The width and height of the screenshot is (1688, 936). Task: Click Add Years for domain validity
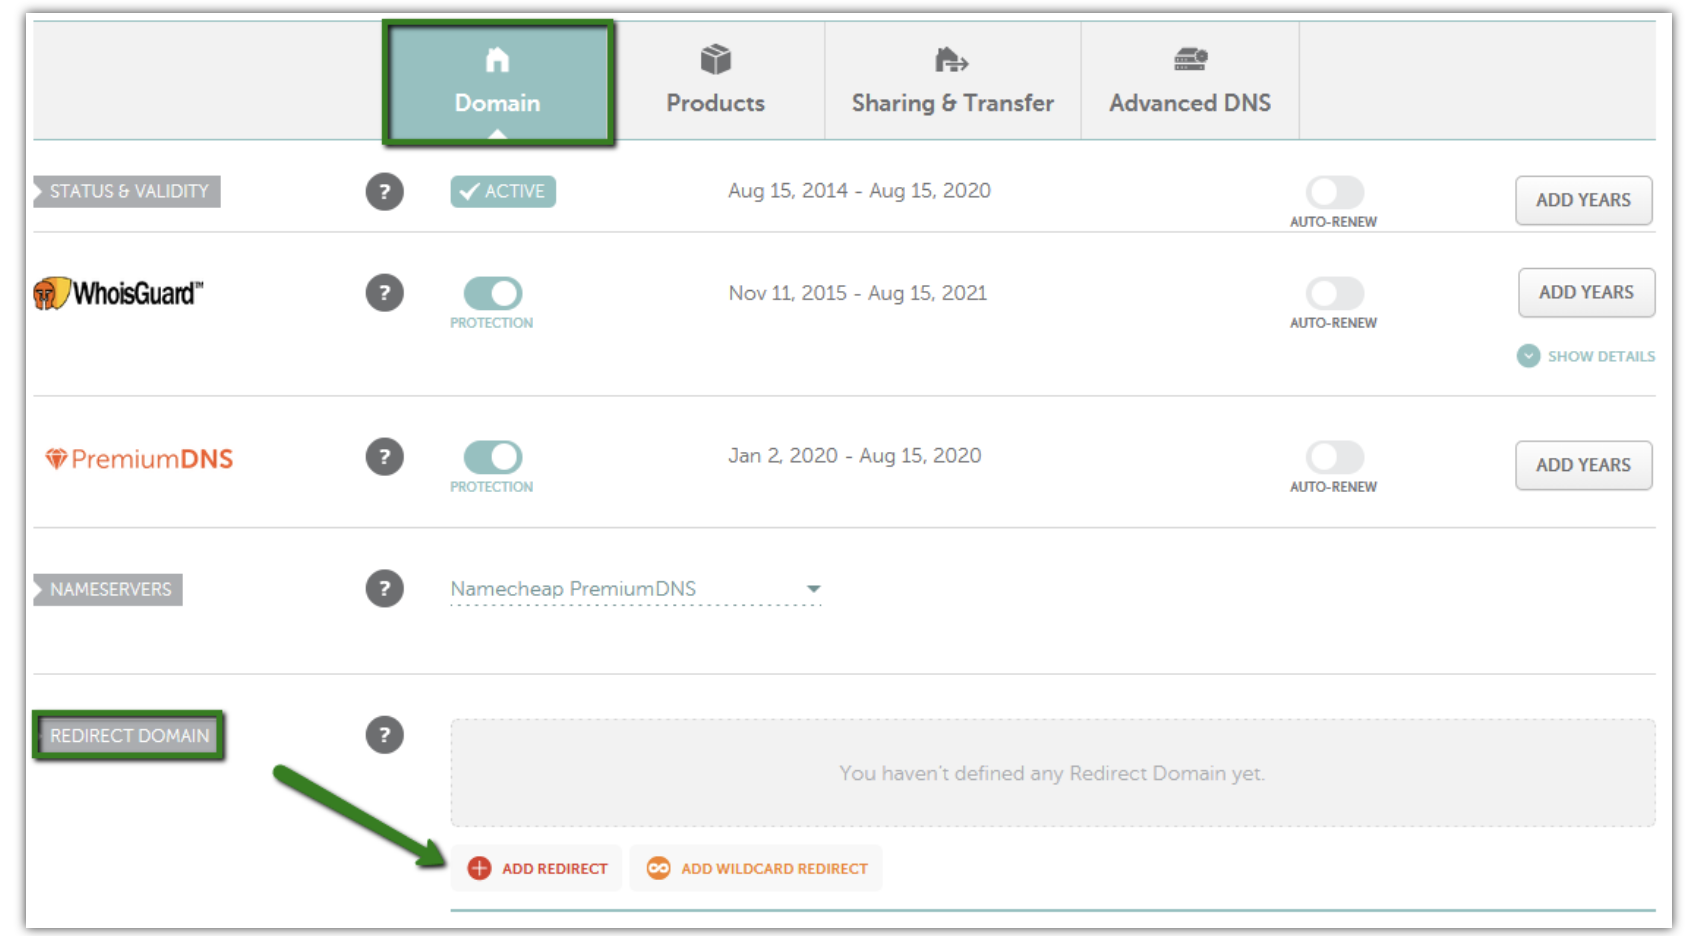(x=1584, y=200)
